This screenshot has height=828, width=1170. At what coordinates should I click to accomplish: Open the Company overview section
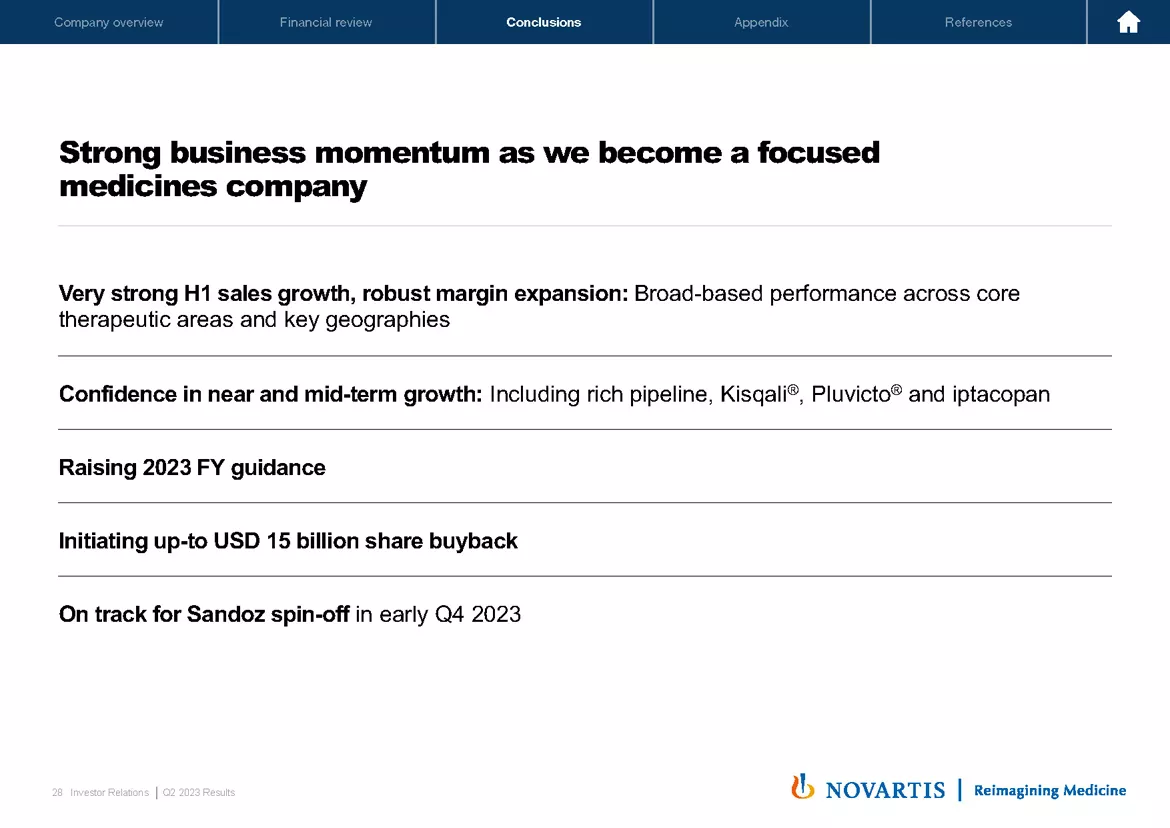pos(109,22)
